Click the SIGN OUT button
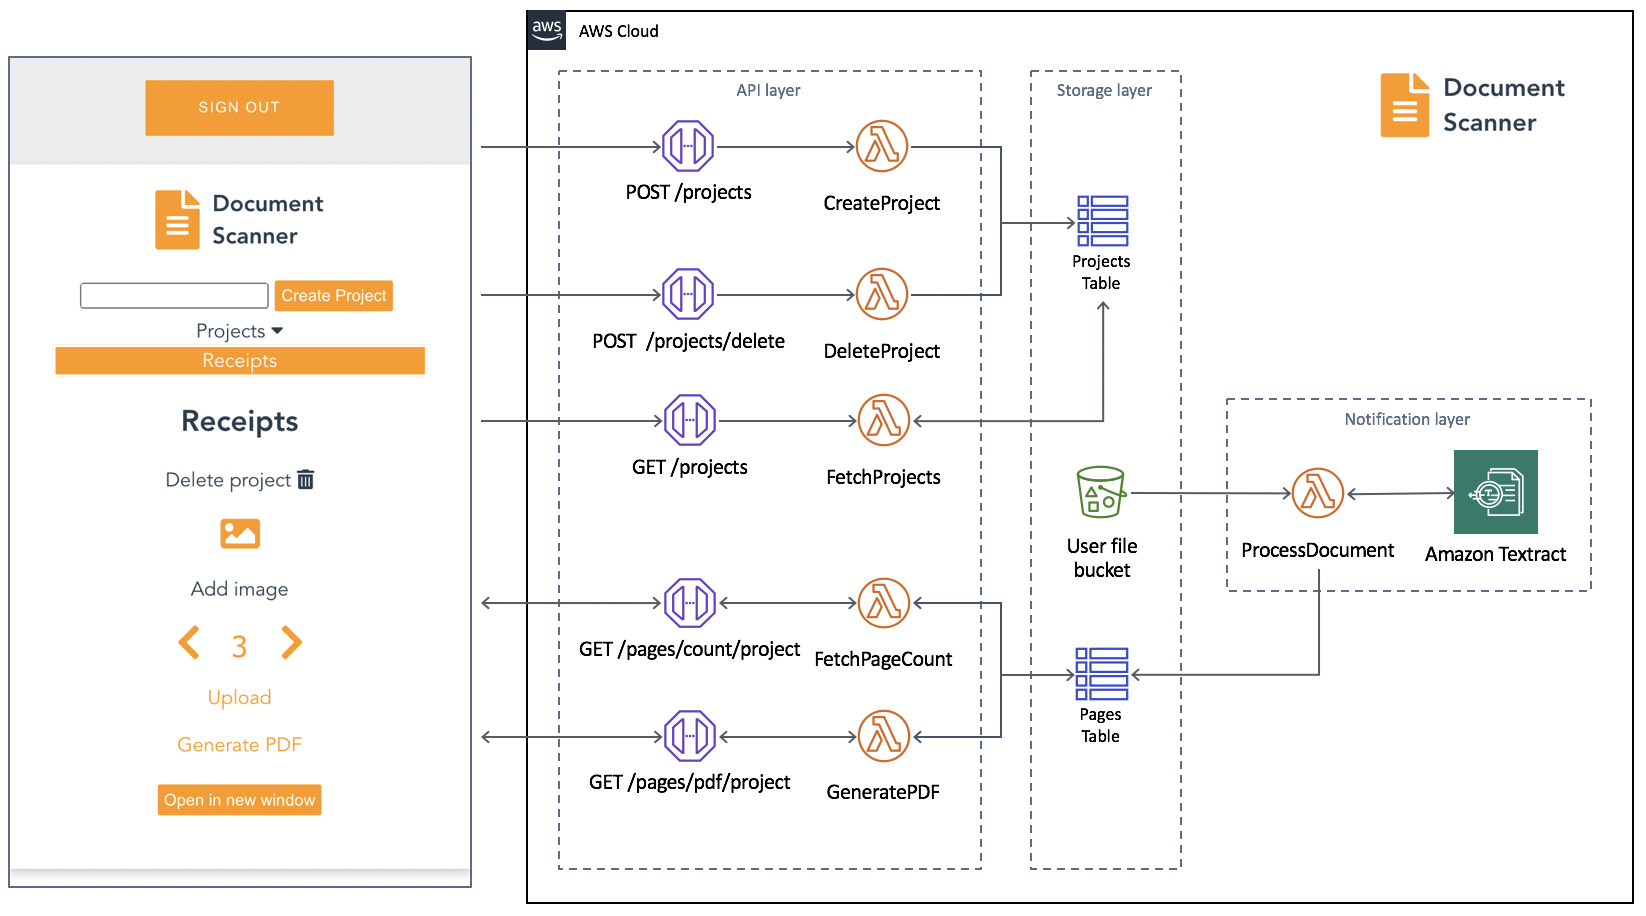 click(239, 107)
